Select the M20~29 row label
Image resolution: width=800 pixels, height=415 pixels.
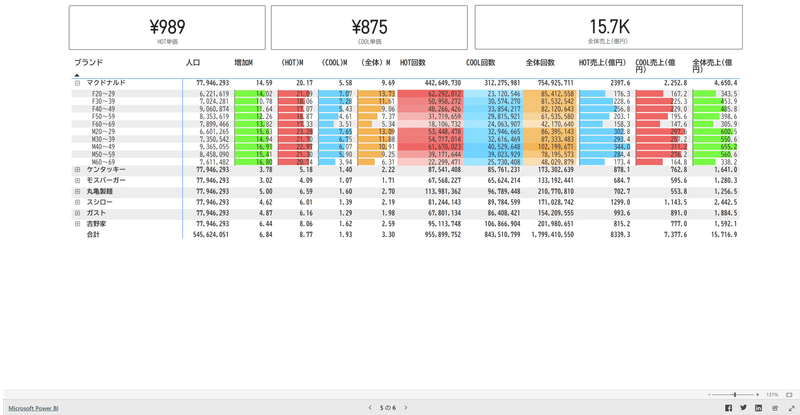point(104,132)
